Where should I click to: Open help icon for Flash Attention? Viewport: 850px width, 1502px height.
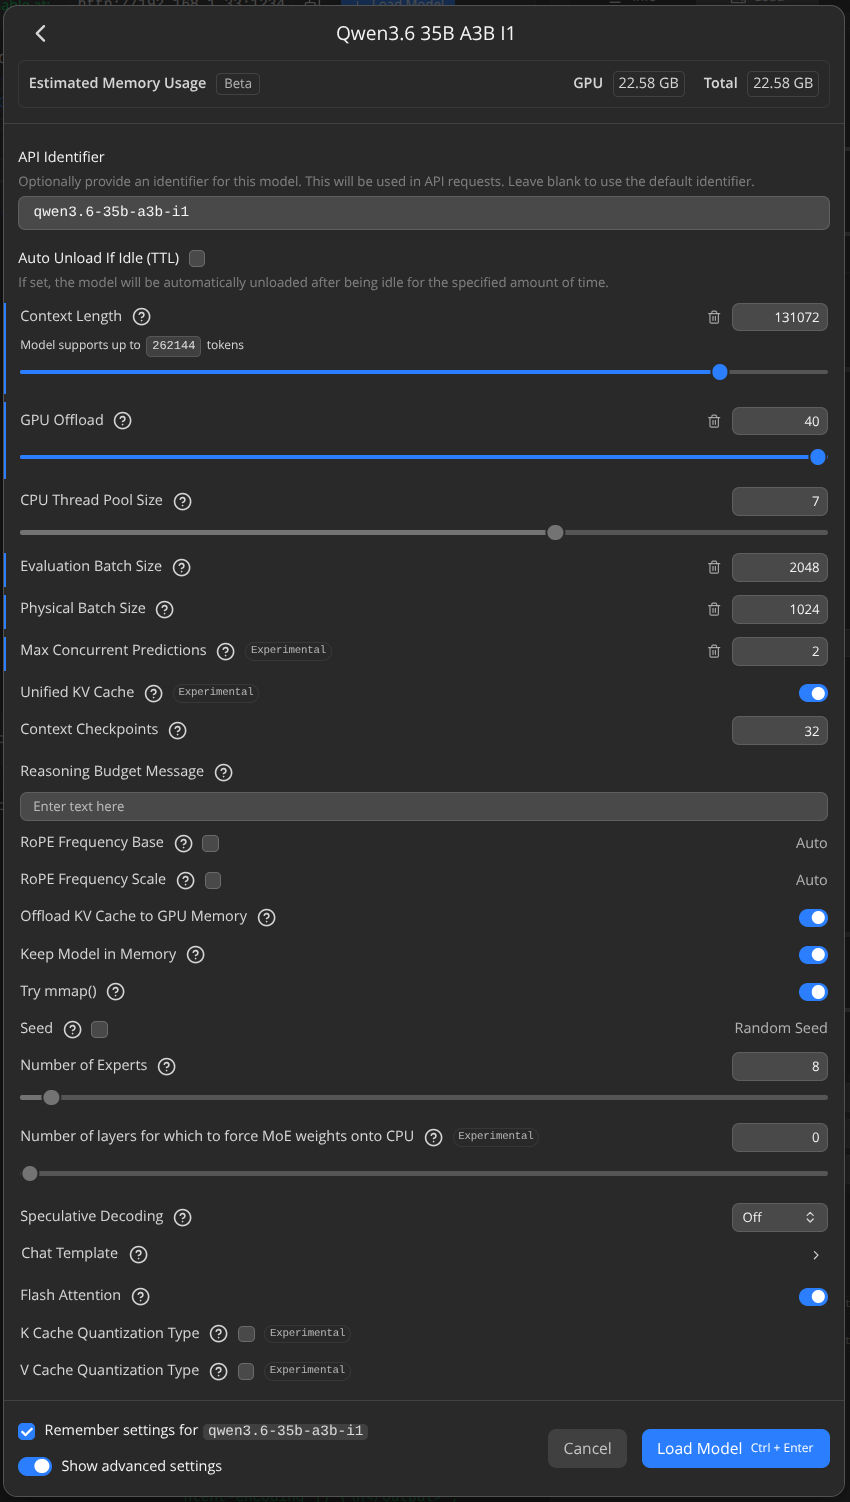tap(141, 1296)
